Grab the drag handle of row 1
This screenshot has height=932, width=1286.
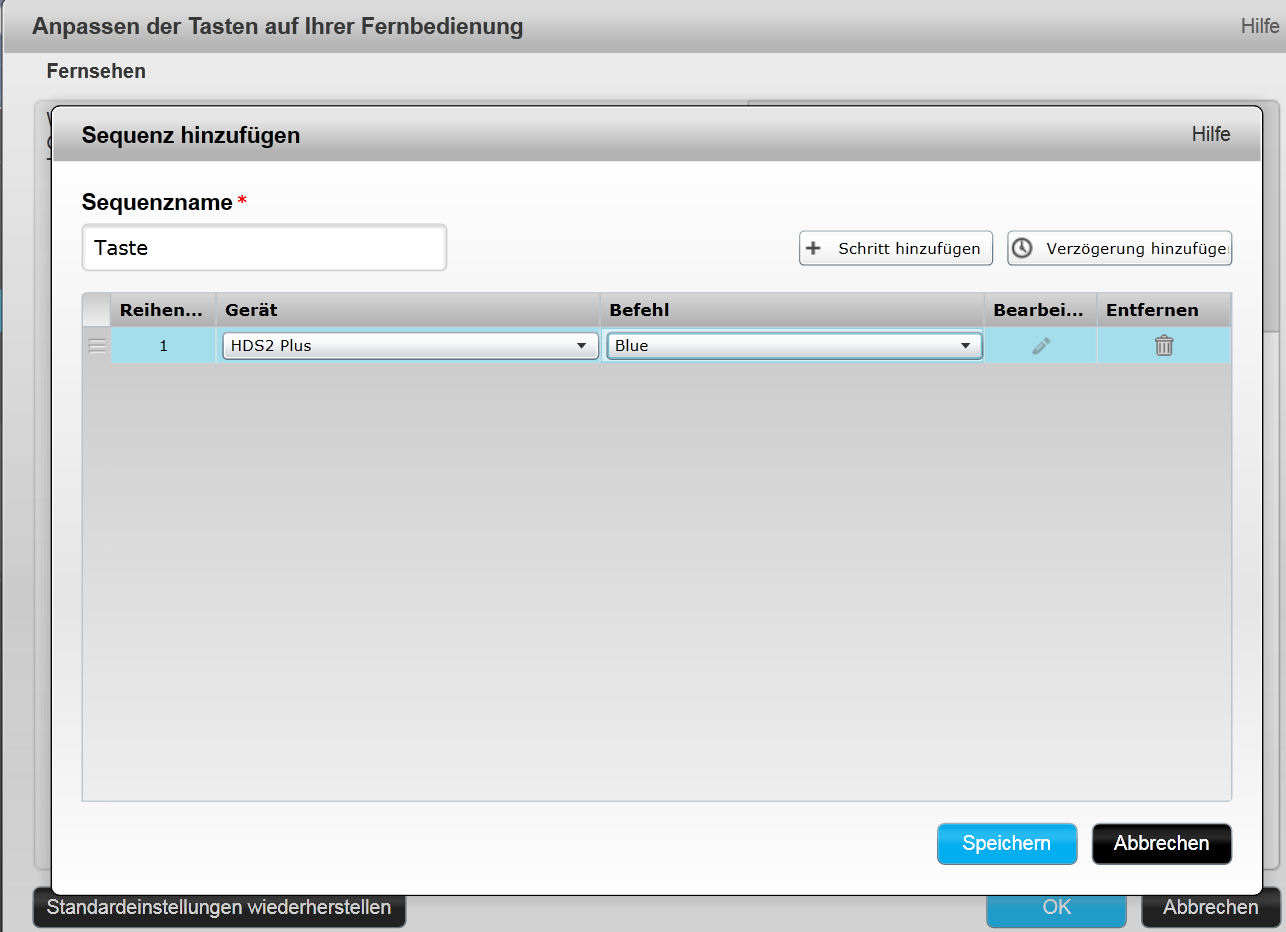[97, 346]
